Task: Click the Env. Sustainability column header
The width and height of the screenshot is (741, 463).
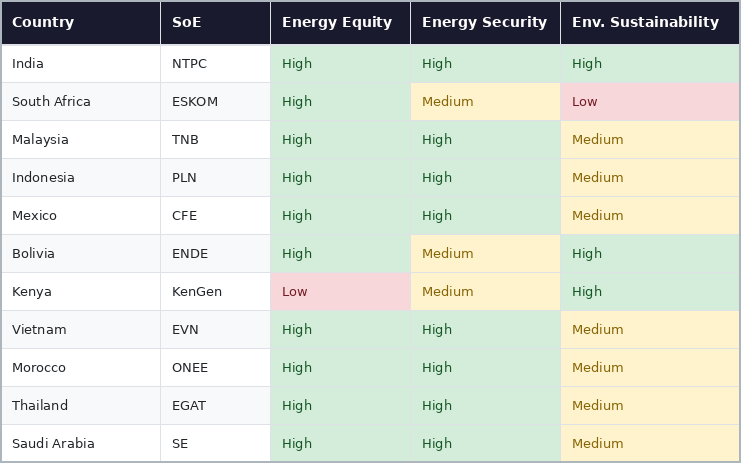Action: pos(650,23)
